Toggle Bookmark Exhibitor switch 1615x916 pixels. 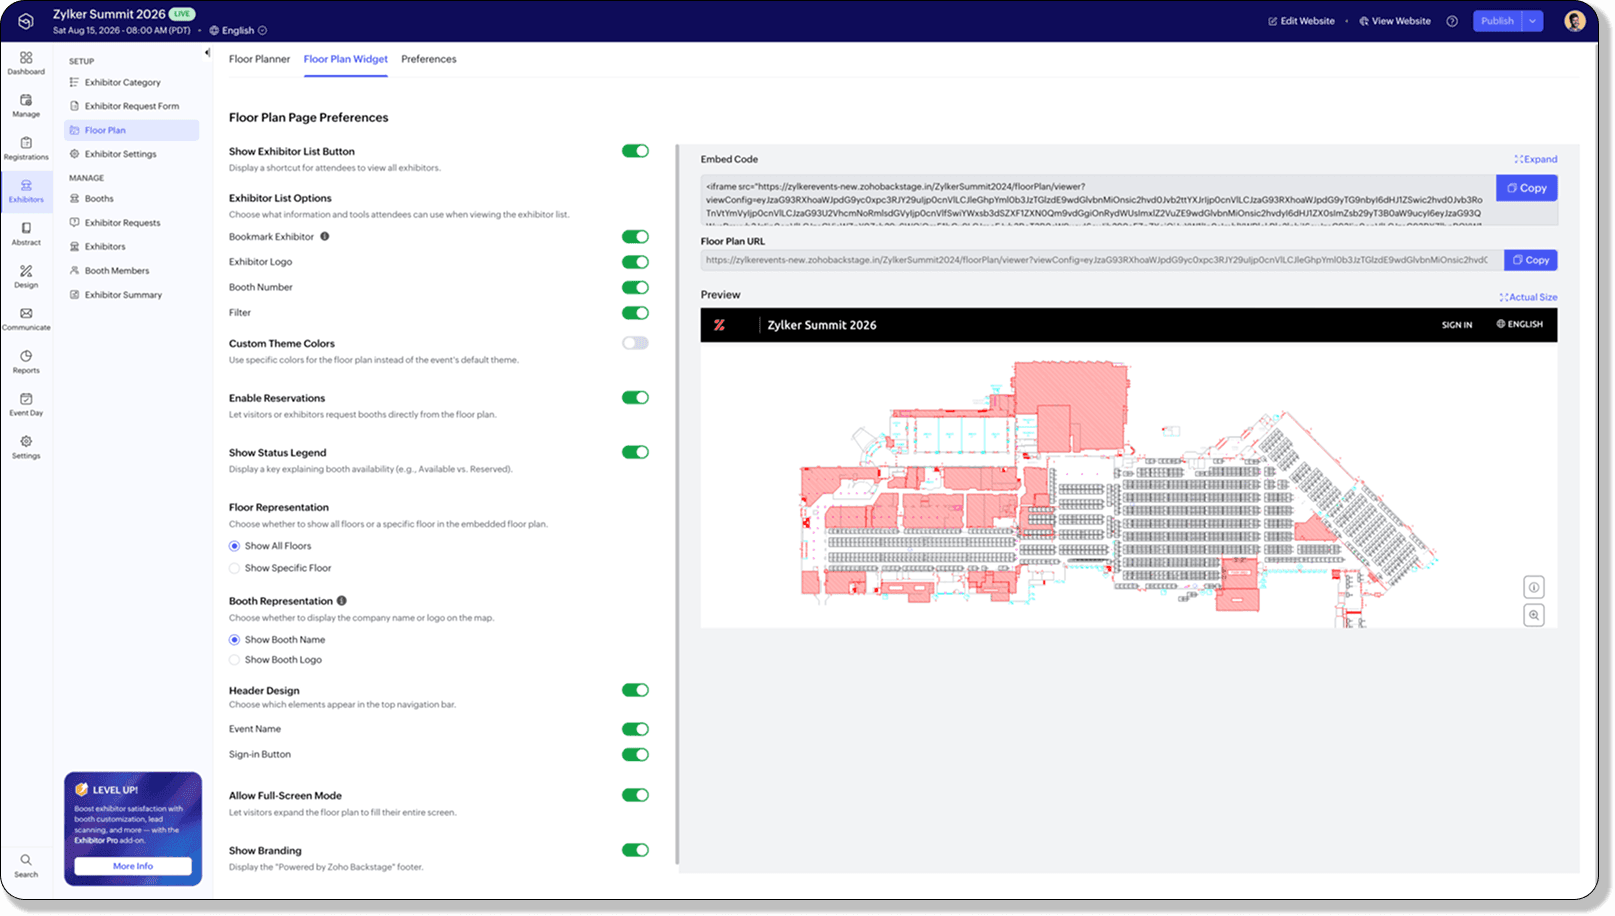coord(635,237)
